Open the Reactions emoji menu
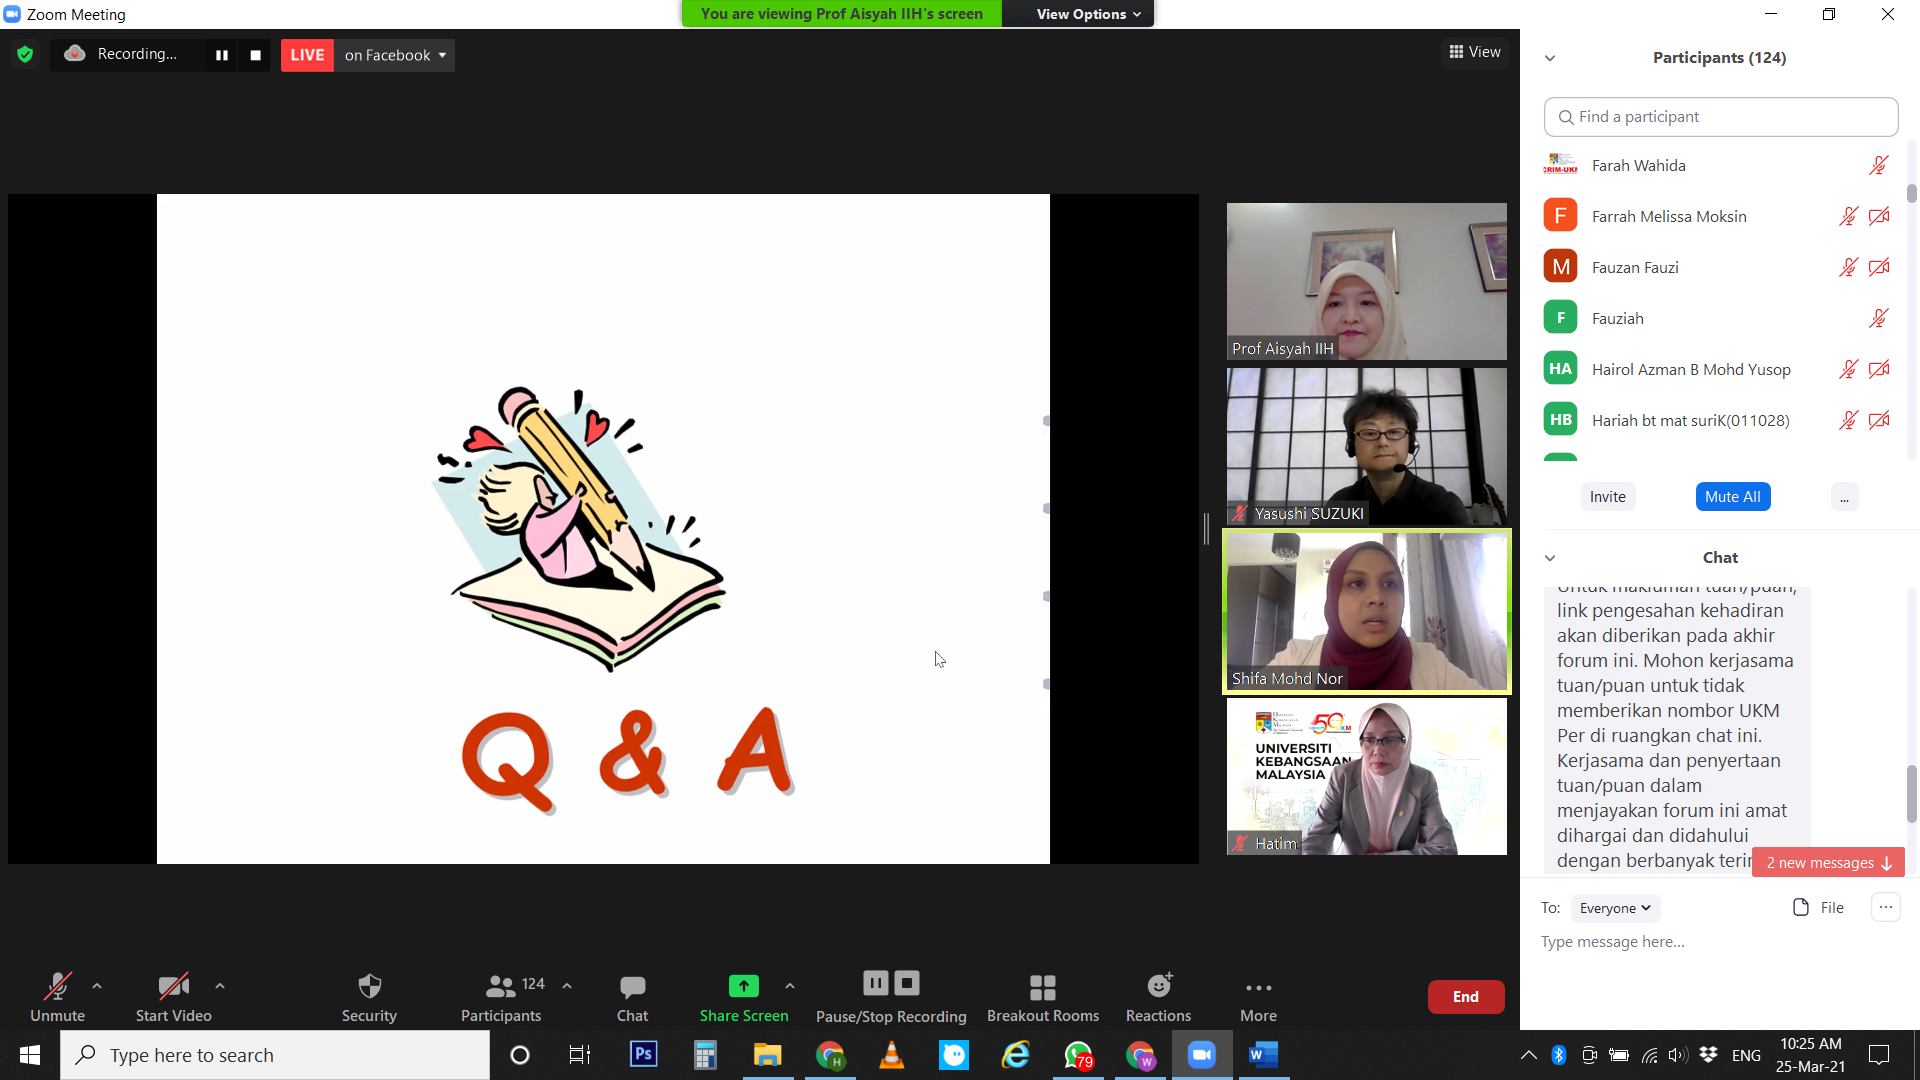The height and width of the screenshot is (1080, 1920). point(1158,987)
